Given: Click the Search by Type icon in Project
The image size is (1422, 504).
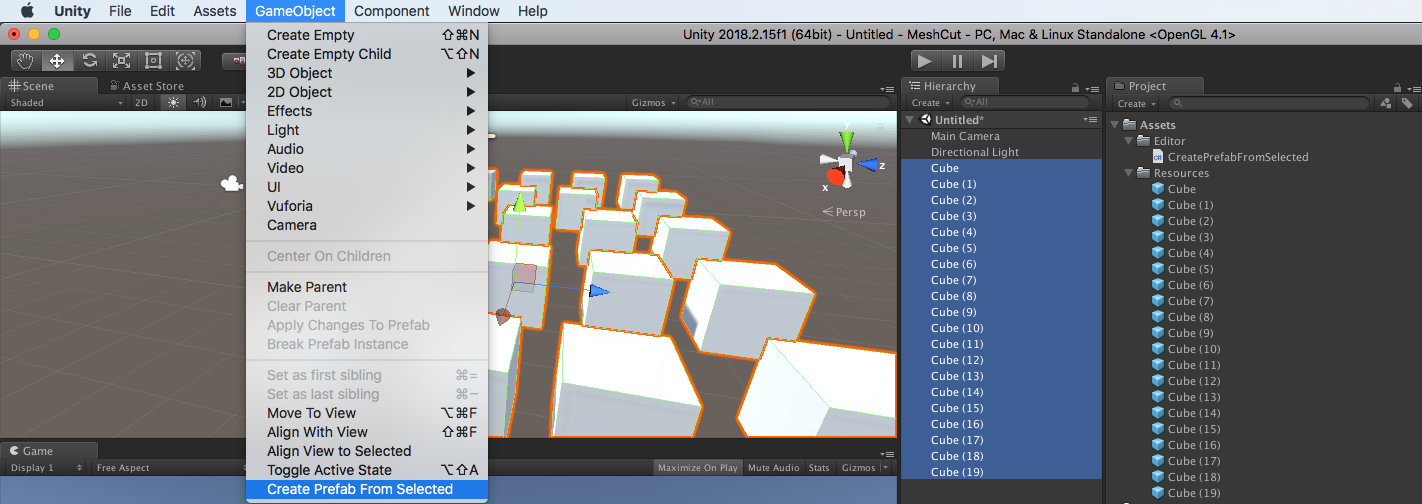Looking at the screenshot, I should point(1387,103).
